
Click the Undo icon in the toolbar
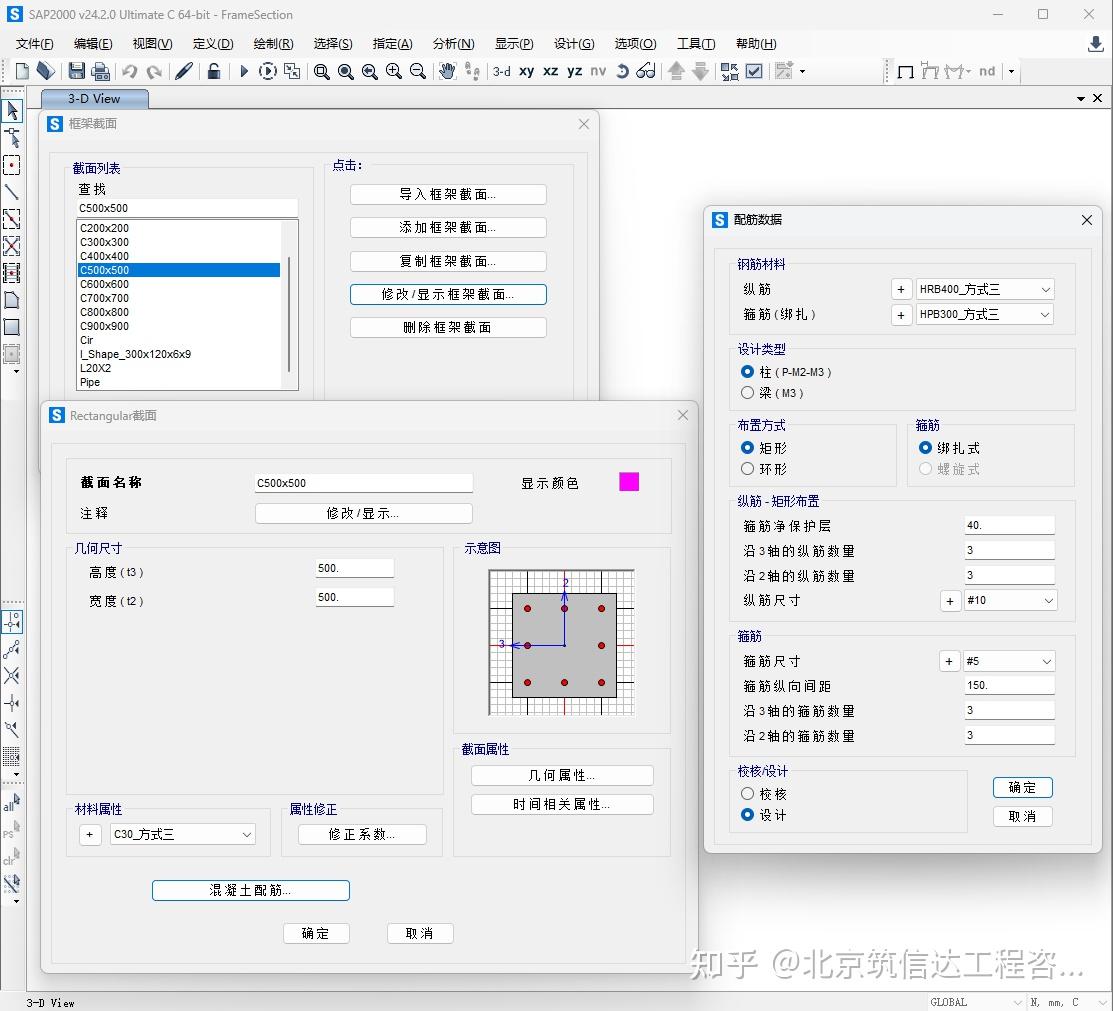click(128, 70)
